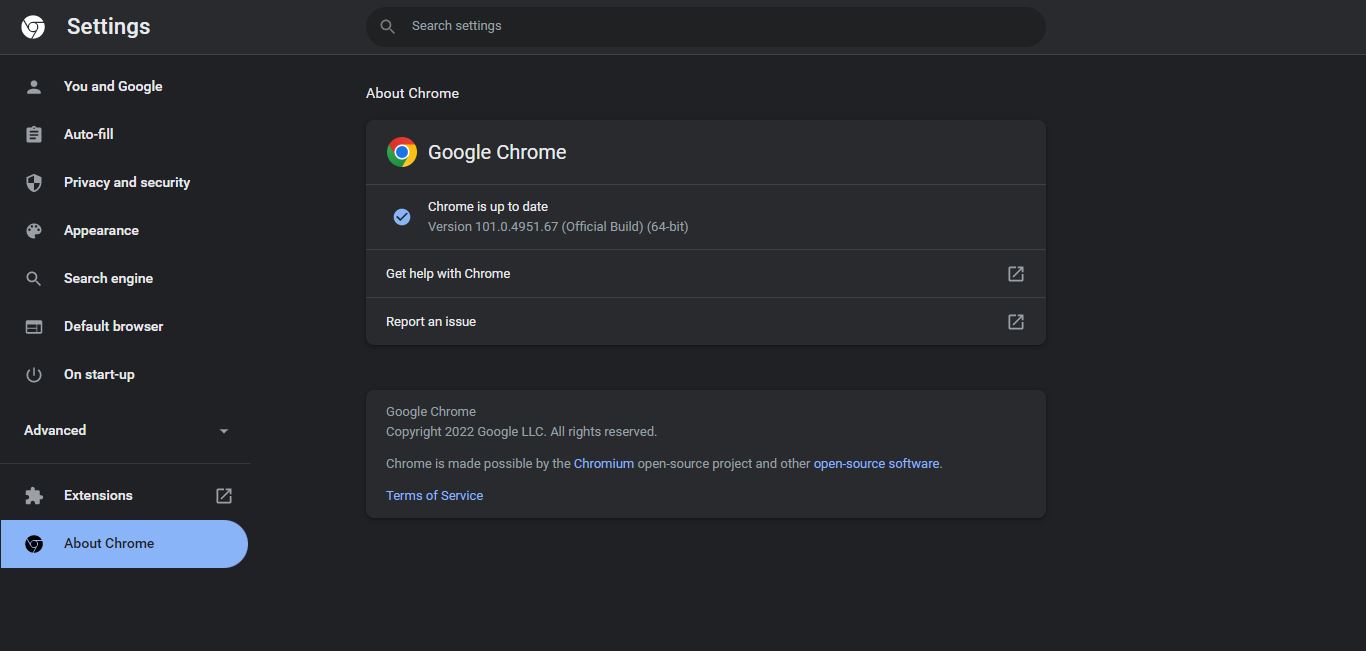
Task: Click the Chrome icon in About Chrome sidebar item
Action: click(34, 544)
